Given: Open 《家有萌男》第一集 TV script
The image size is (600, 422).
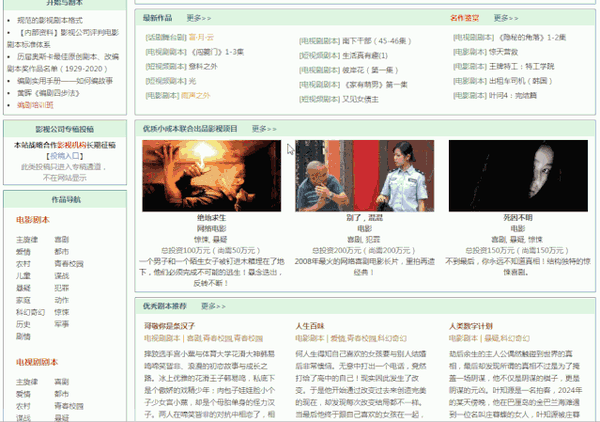Looking at the screenshot, I should point(375,85).
